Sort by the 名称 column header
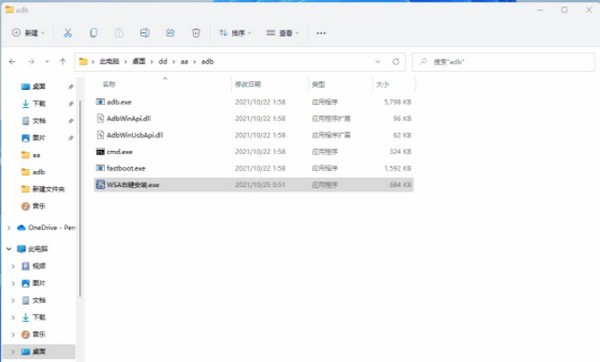Viewport: 600px width, 362px height. [x=109, y=84]
